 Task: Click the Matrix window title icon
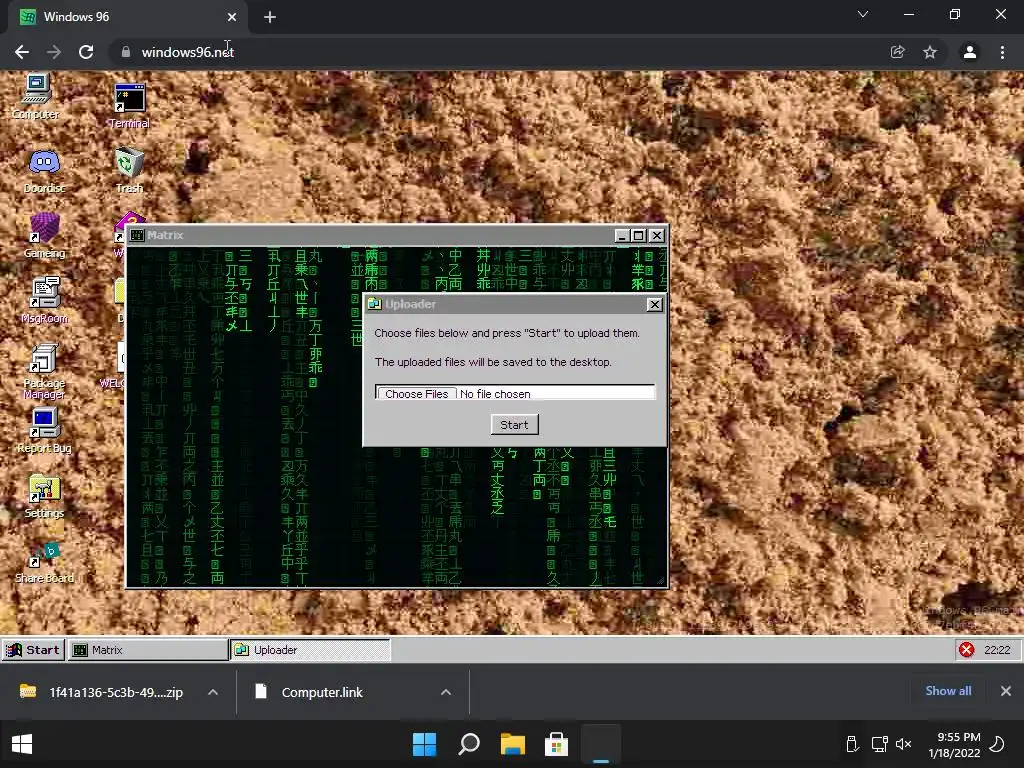137,235
